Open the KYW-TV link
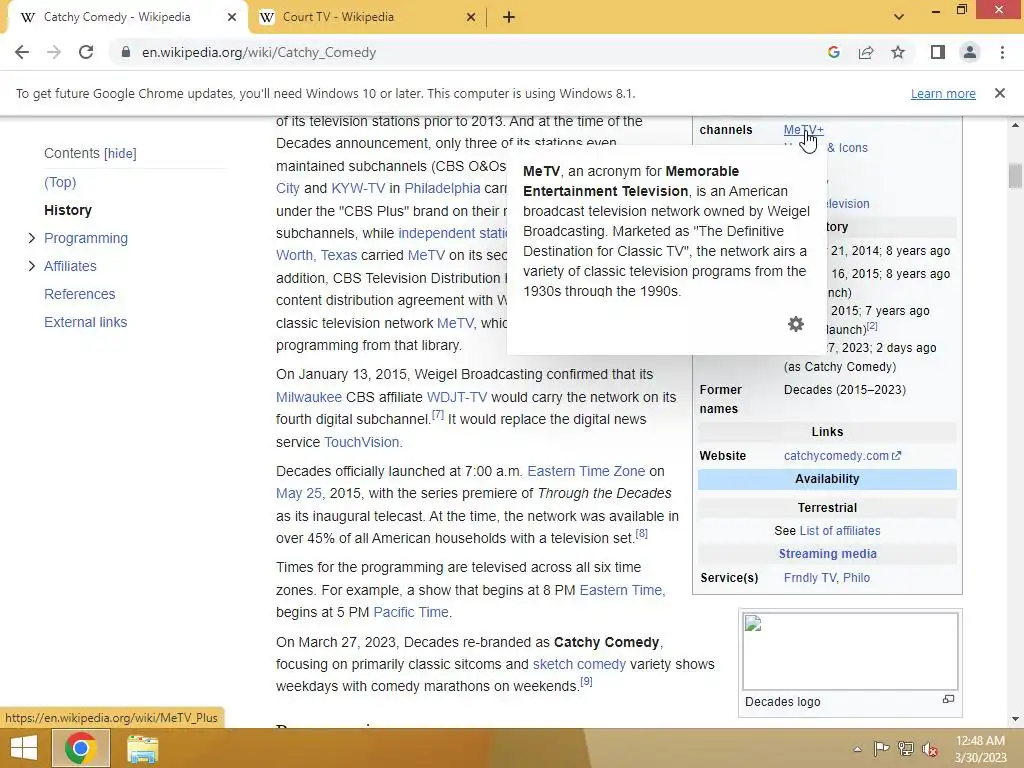 pos(358,188)
